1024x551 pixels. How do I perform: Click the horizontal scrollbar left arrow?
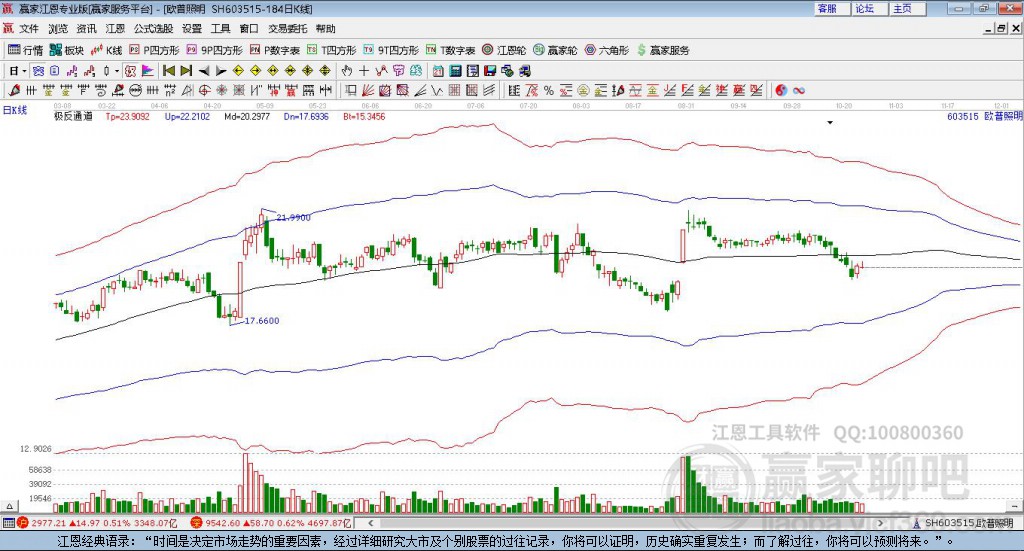coord(370,523)
